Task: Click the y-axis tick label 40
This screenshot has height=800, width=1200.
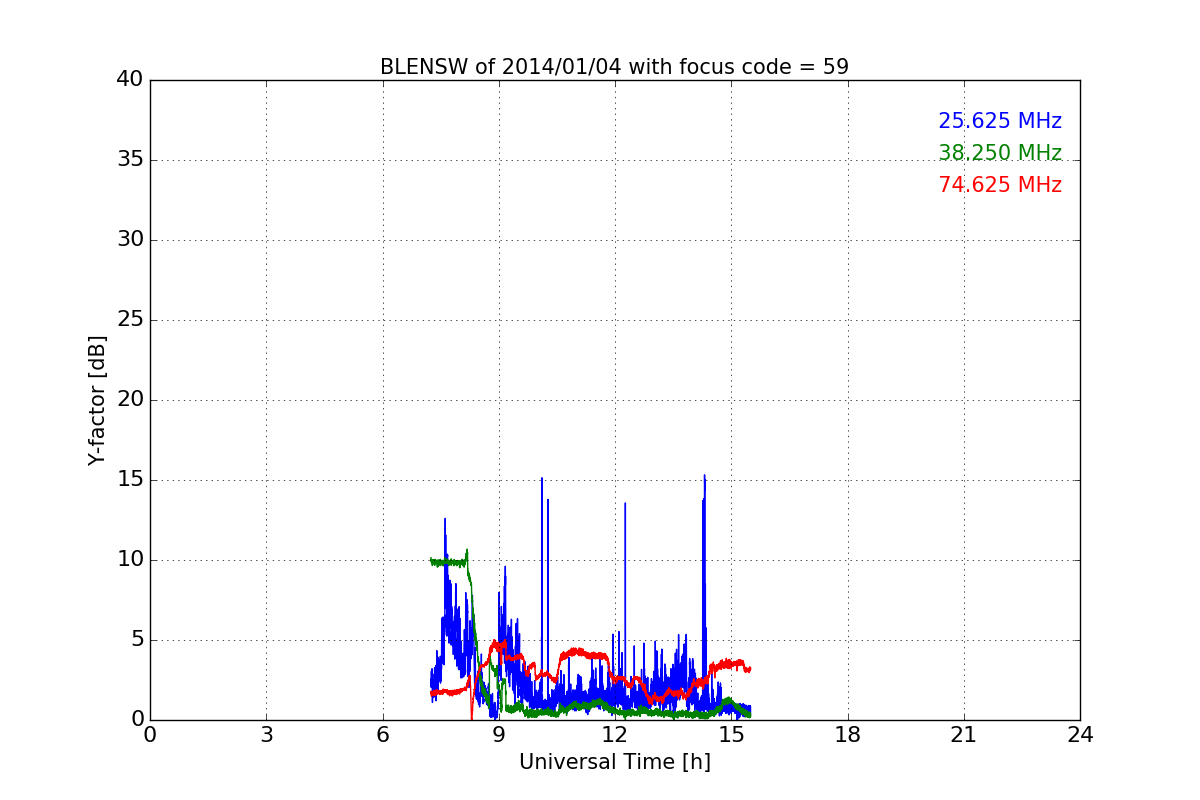Action: tap(129, 80)
